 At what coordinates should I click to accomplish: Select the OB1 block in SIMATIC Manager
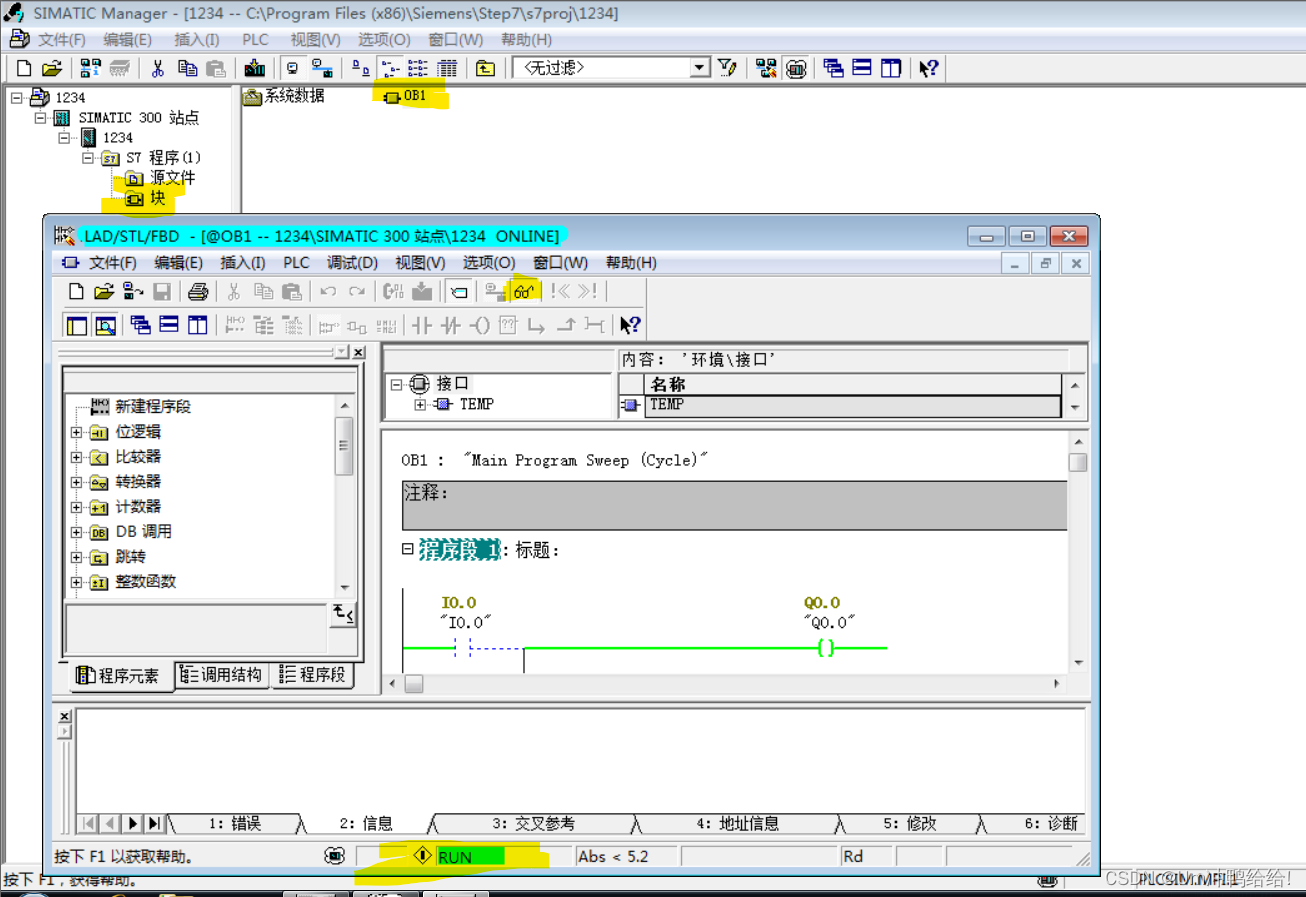click(406, 96)
